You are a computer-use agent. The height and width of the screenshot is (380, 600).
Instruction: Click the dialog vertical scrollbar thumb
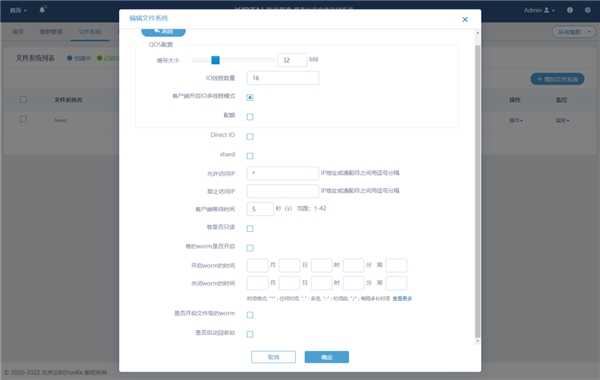[x=478, y=191]
